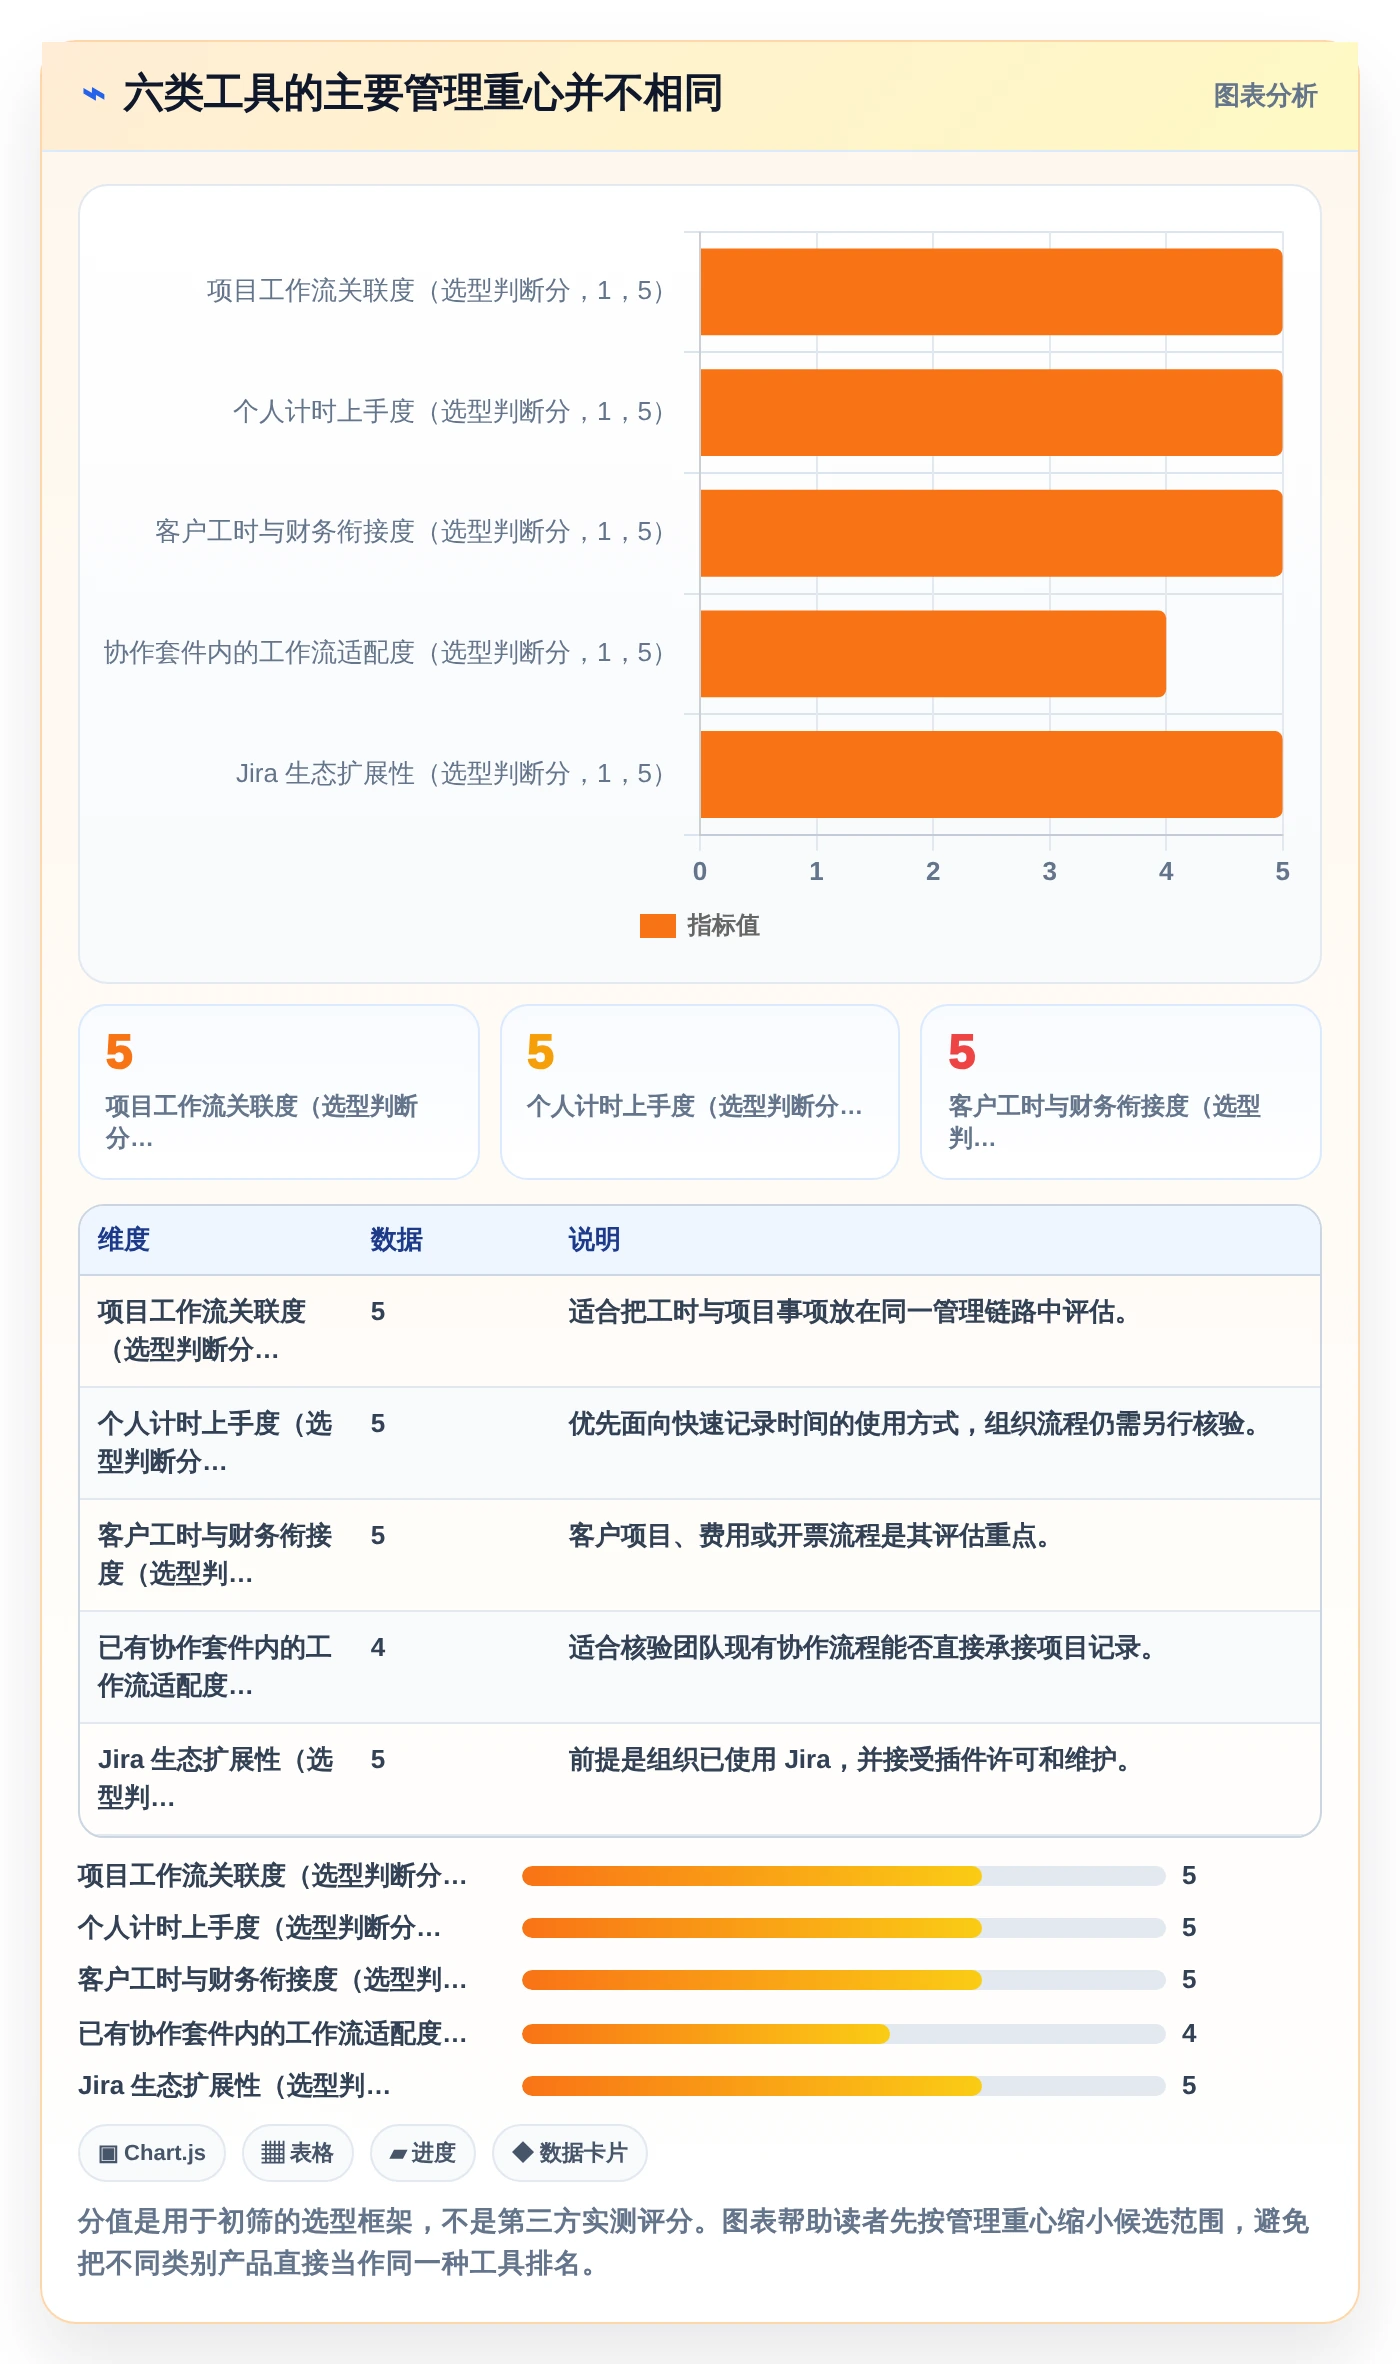Open the 项目工作流关联度 data card
Screen dimensions: 1400x2364
[279, 1092]
